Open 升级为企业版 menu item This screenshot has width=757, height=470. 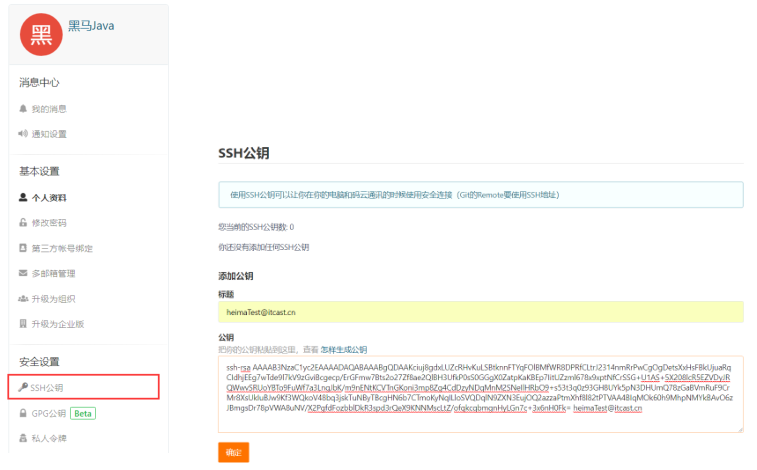tap(57, 324)
